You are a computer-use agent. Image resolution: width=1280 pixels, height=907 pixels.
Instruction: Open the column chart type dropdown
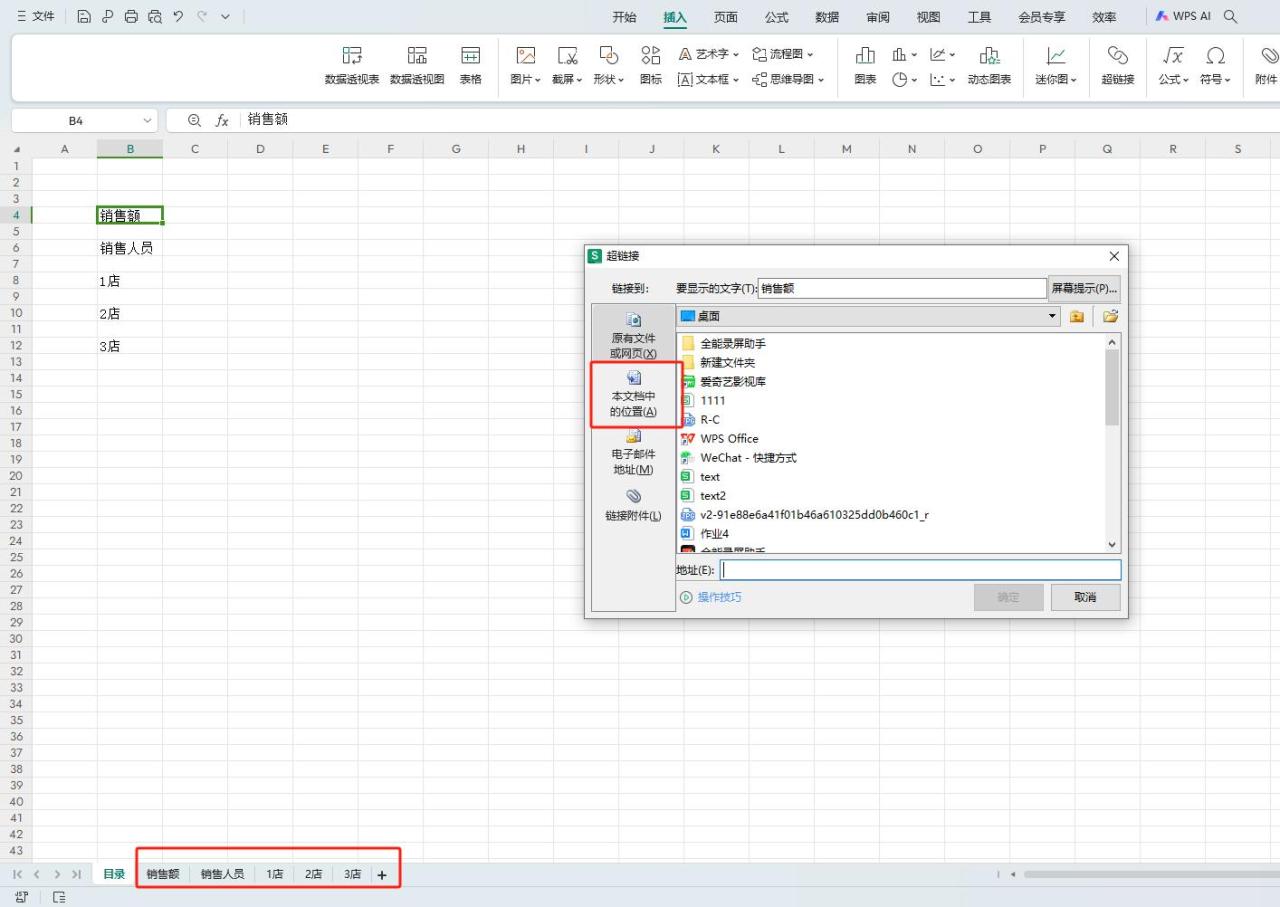tap(905, 54)
